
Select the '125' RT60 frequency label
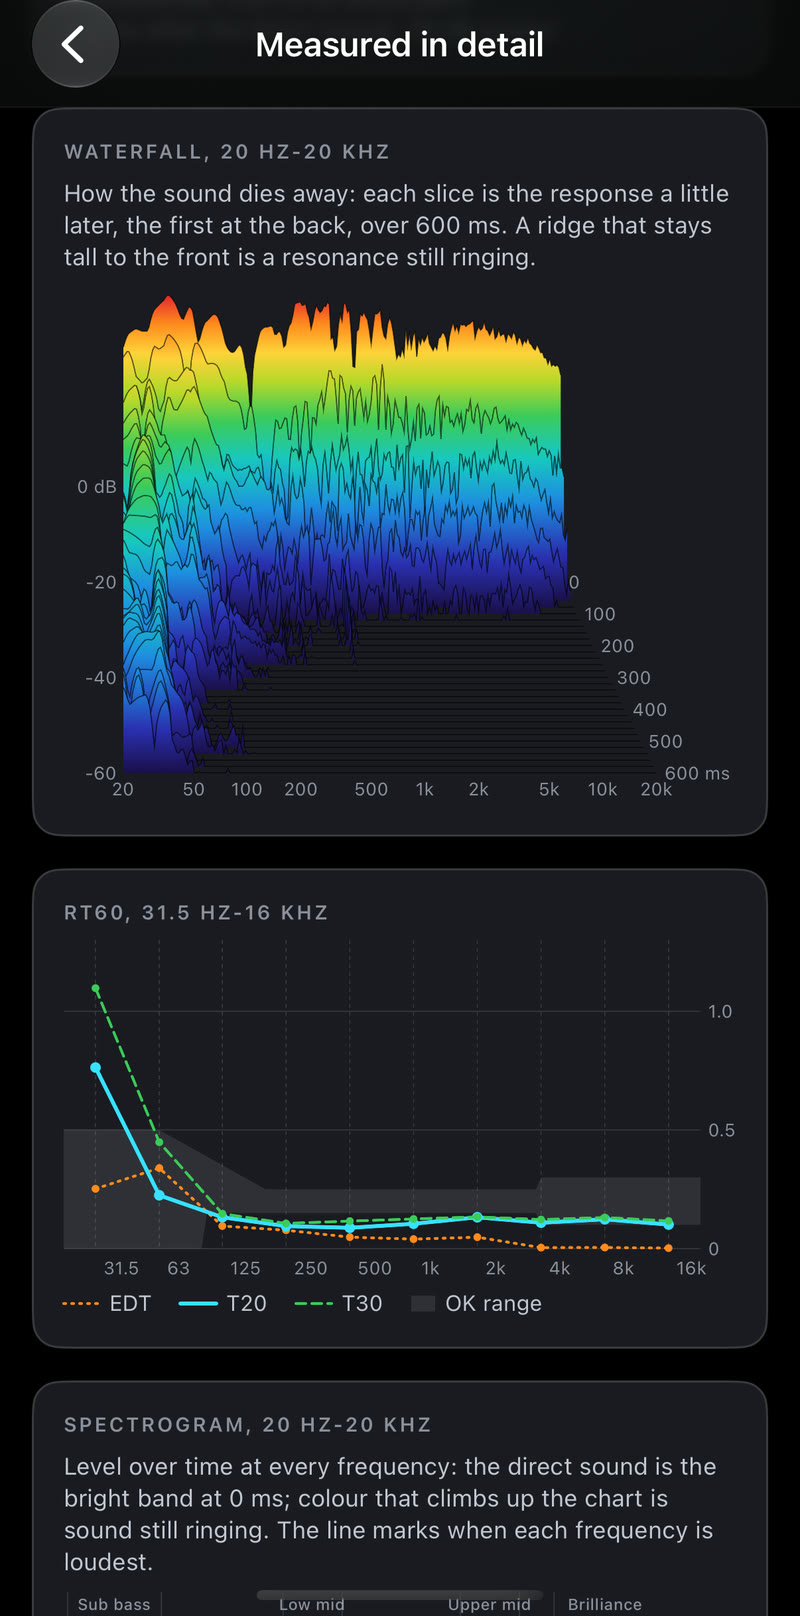pos(245,1268)
